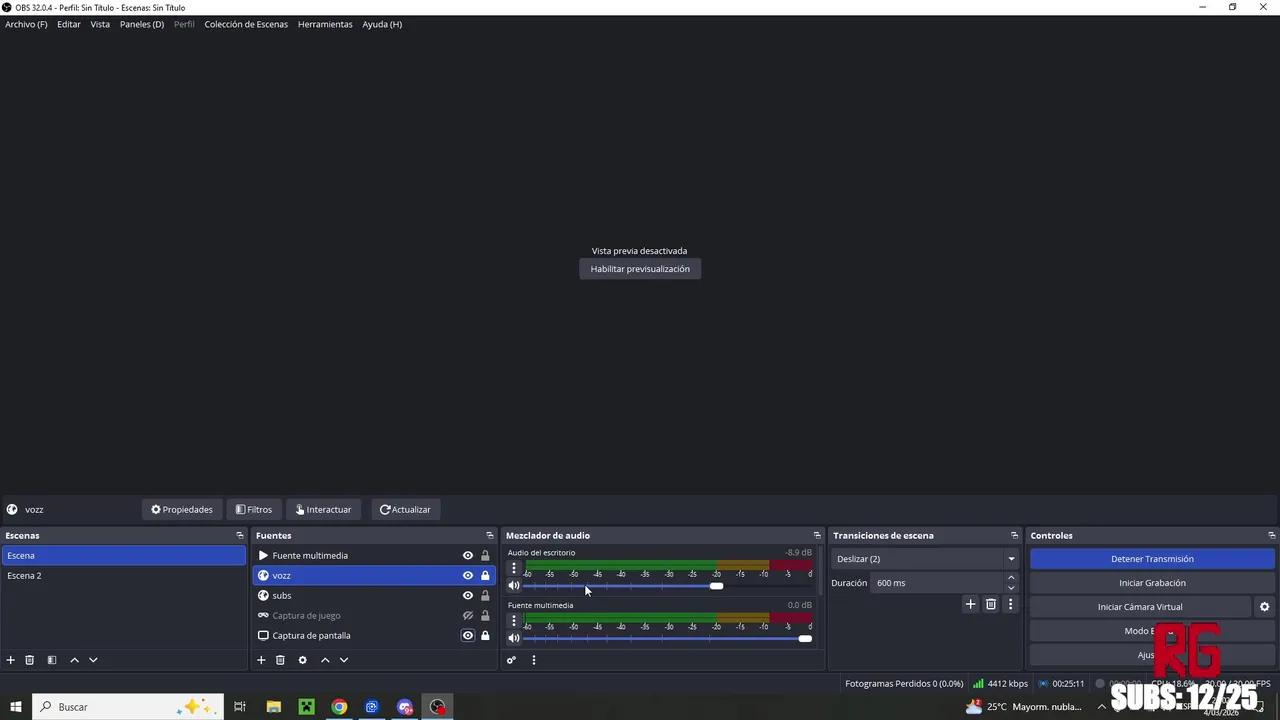This screenshot has height=720, width=1280.
Task: Move source up arrow in Fuentes panel
Action: point(325,660)
